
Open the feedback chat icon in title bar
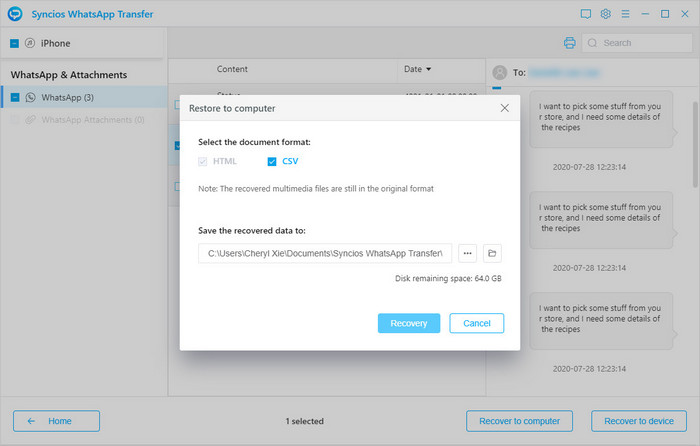(x=586, y=14)
